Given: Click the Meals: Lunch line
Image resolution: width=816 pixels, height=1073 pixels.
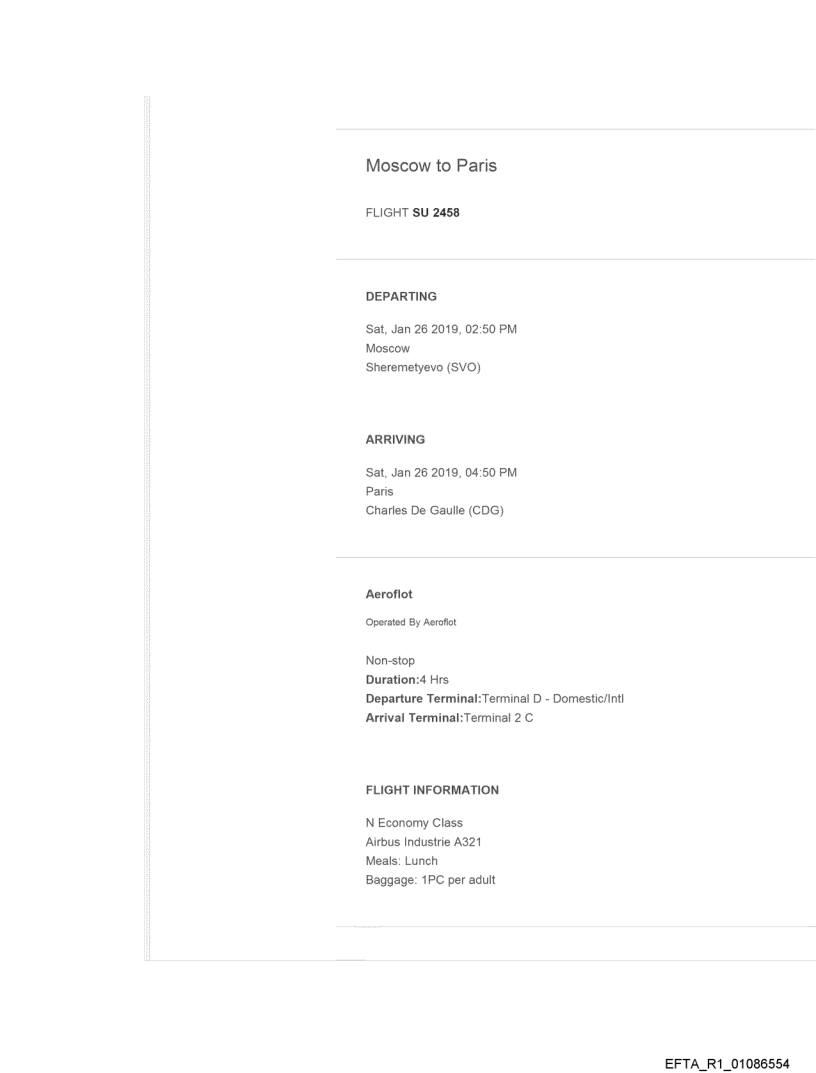Looking at the screenshot, I should pos(402,860).
